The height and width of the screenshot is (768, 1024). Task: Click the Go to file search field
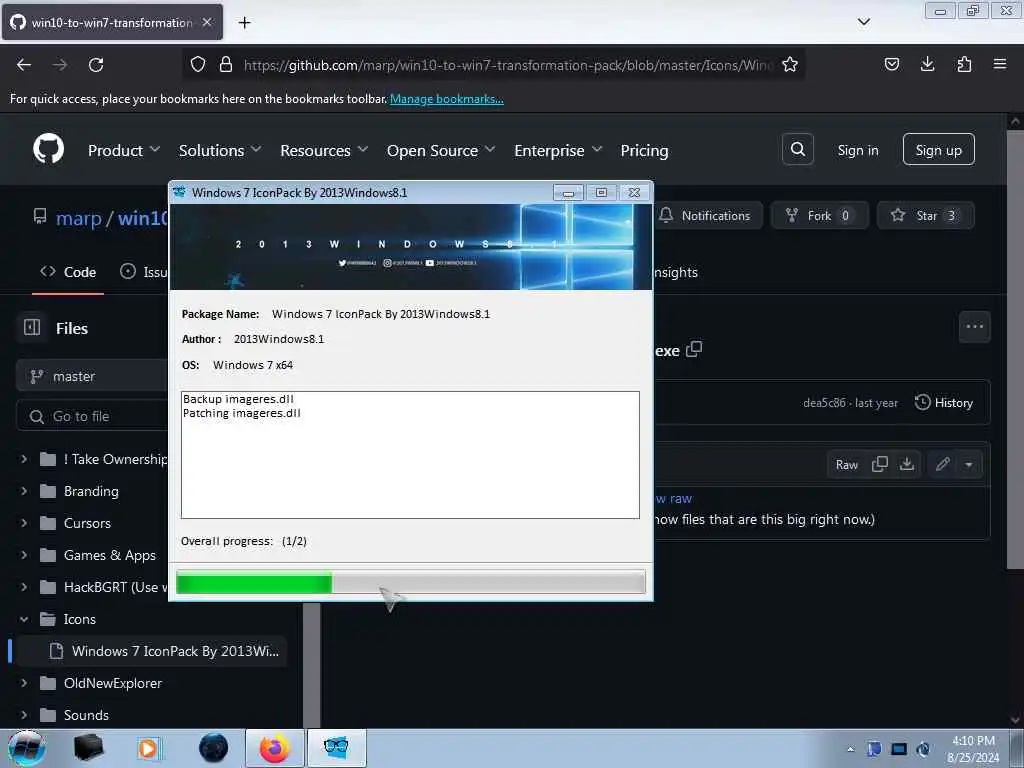pos(93,416)
